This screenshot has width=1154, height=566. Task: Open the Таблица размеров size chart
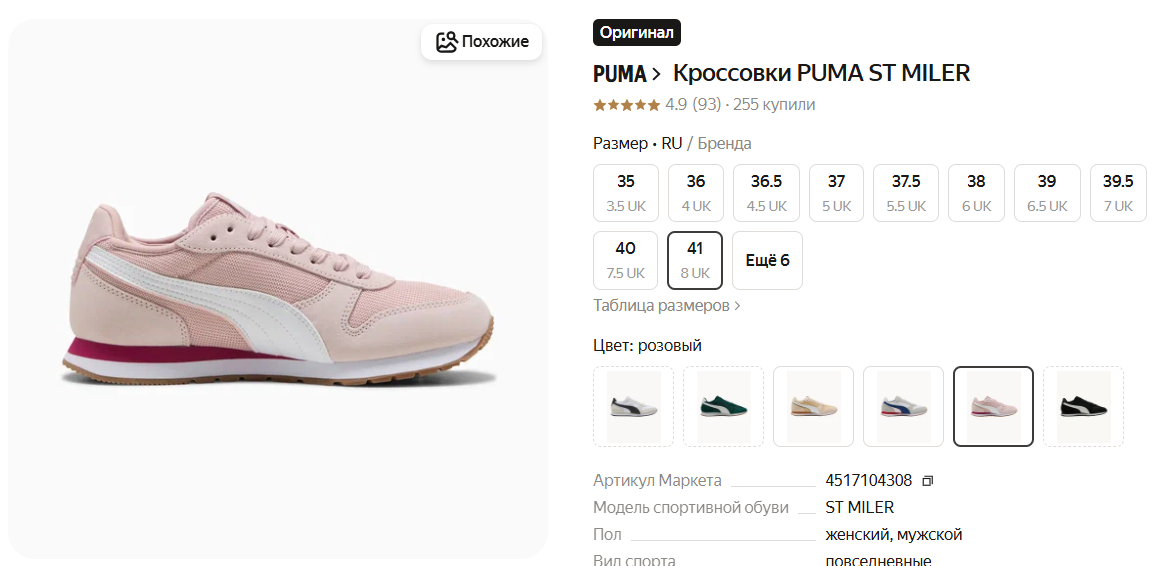[x=666, y=306]
